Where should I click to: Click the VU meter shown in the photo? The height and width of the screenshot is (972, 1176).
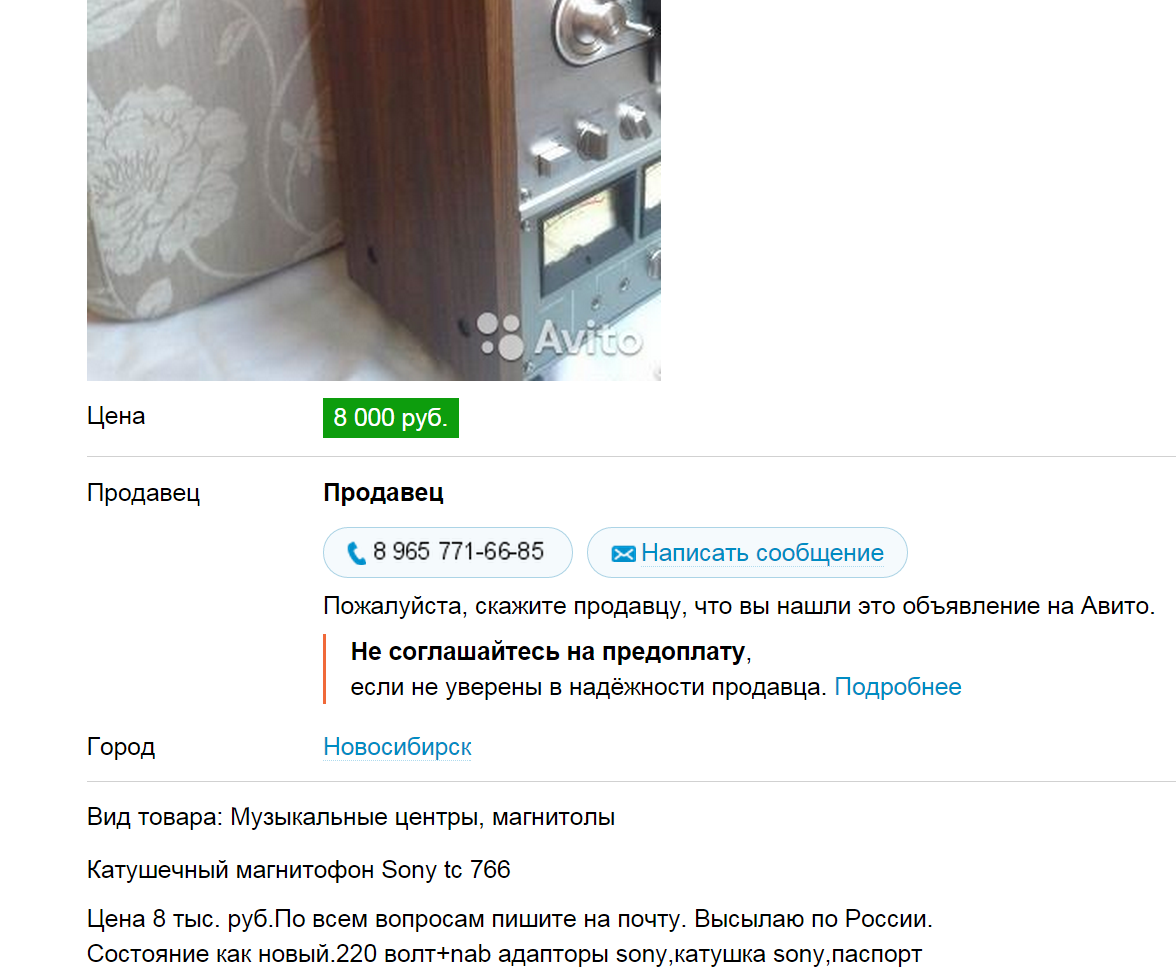580,231
